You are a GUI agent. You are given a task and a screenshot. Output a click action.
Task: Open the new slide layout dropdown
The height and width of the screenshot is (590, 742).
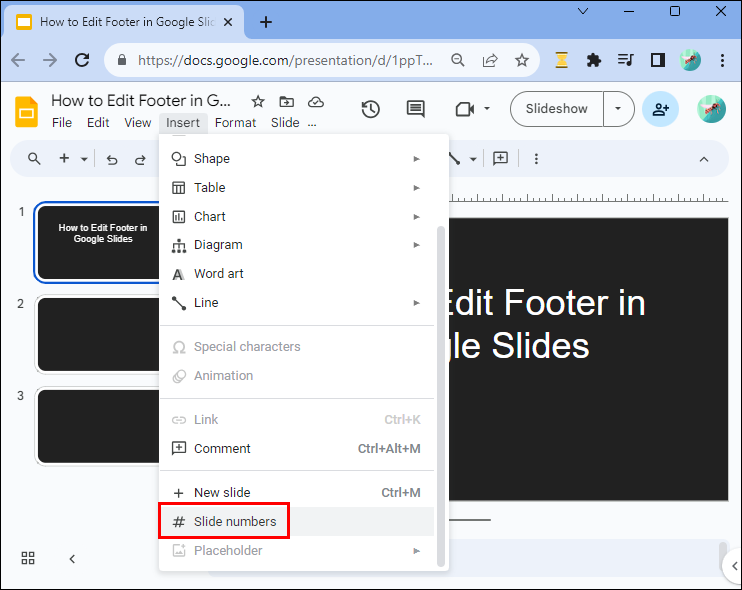point(85,159)
